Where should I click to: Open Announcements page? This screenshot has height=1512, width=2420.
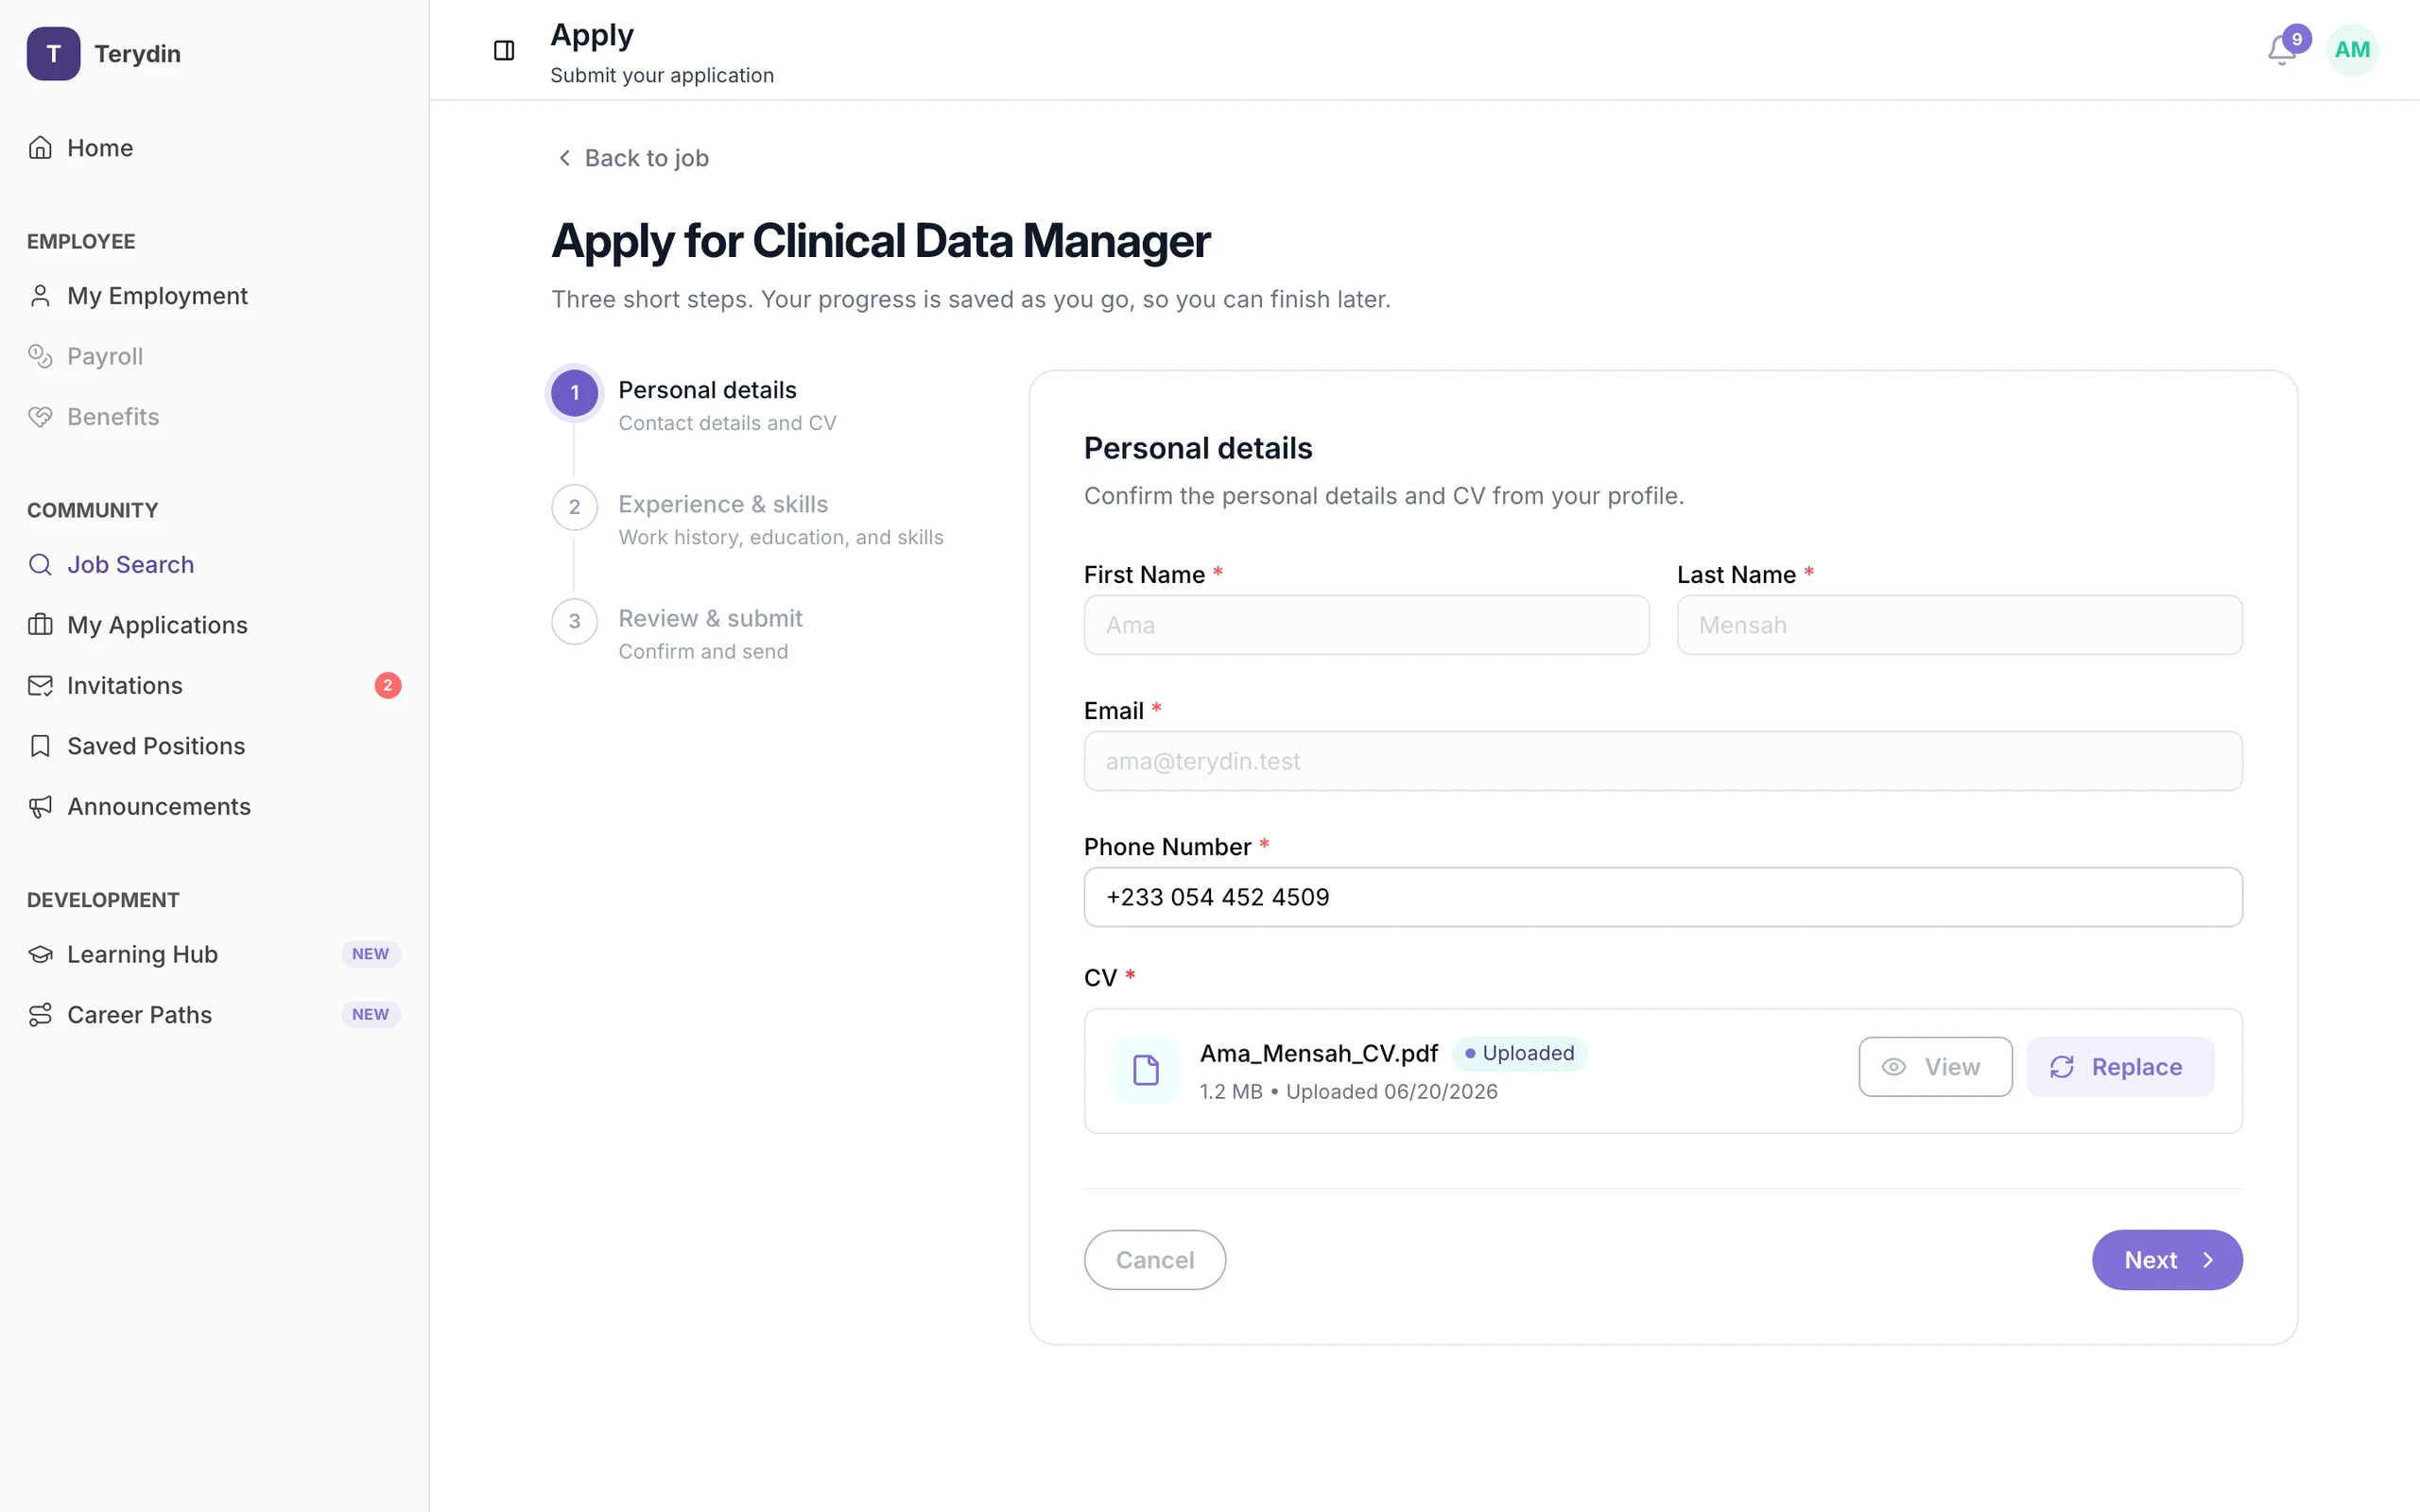coord(214,807)
